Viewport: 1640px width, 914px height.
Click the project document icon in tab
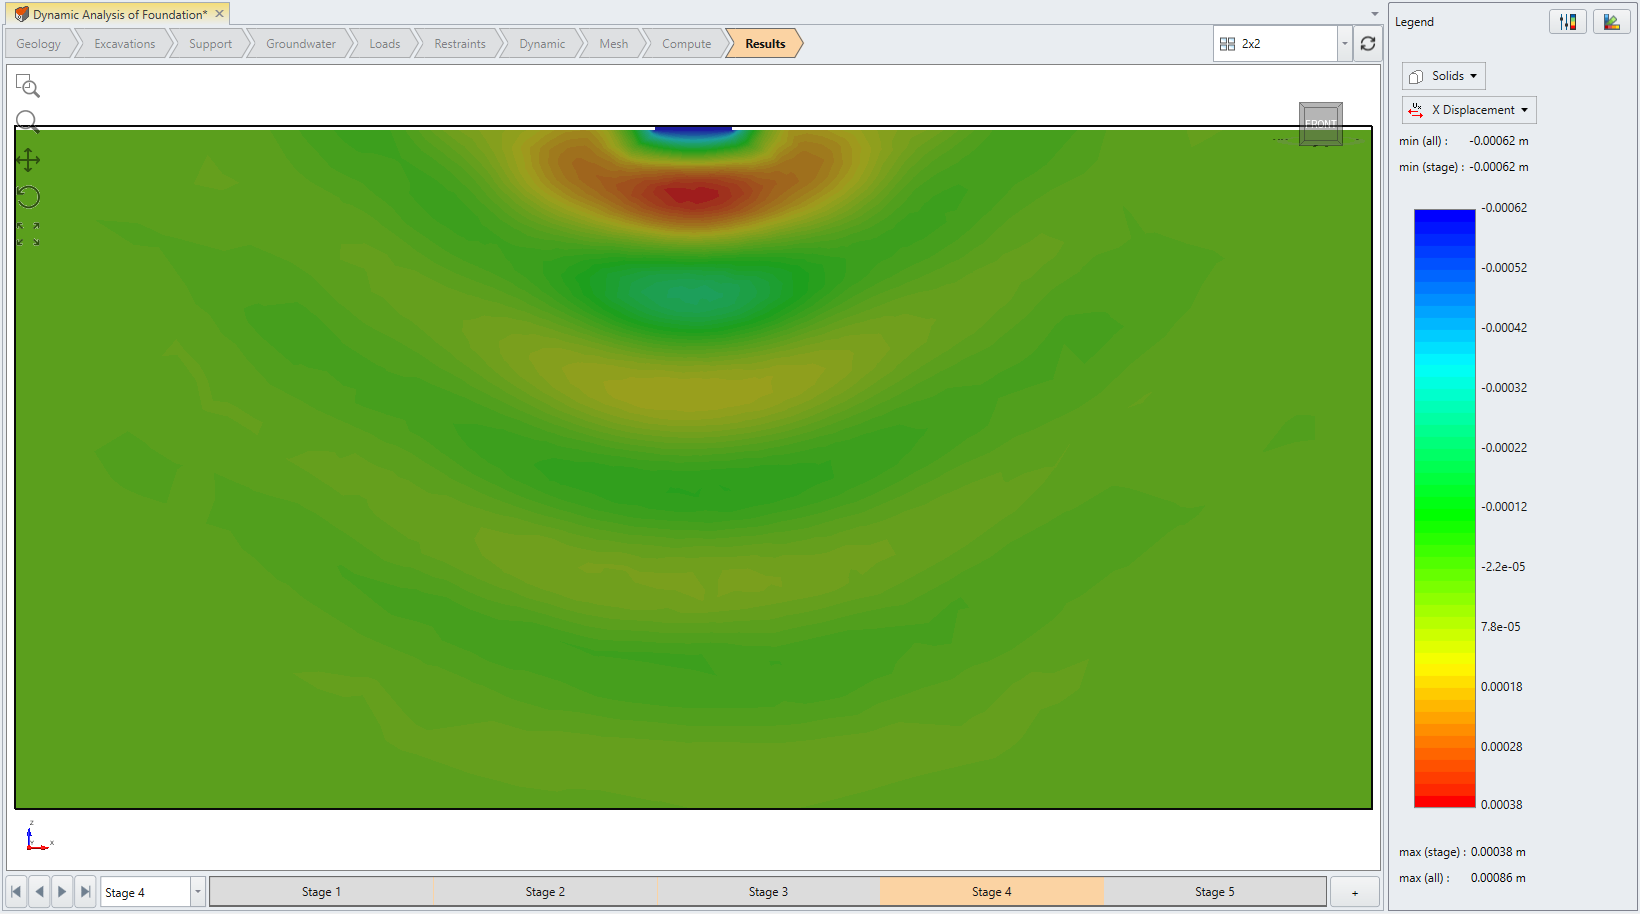point(21,14)
